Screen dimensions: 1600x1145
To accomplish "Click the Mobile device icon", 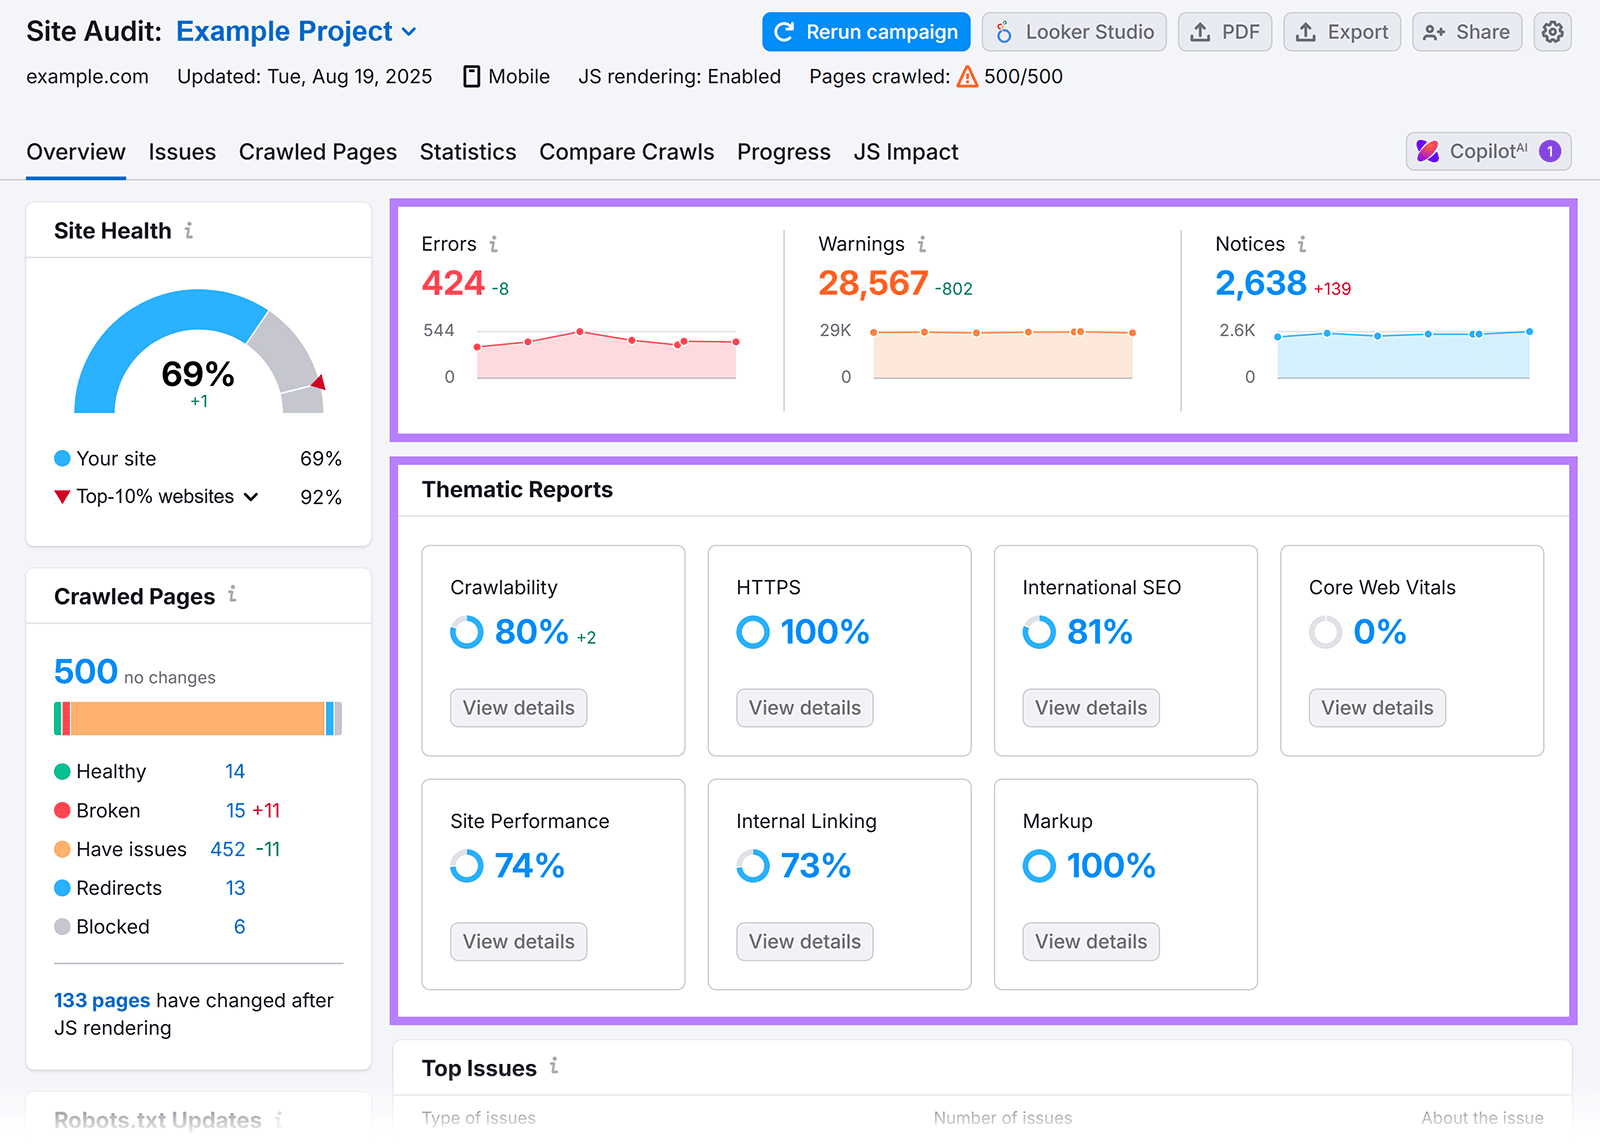I will 470,76.
